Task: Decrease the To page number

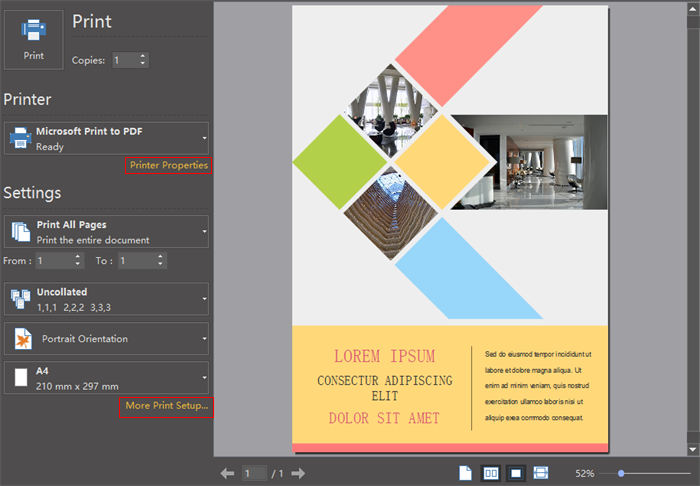Action: point(160,264)
